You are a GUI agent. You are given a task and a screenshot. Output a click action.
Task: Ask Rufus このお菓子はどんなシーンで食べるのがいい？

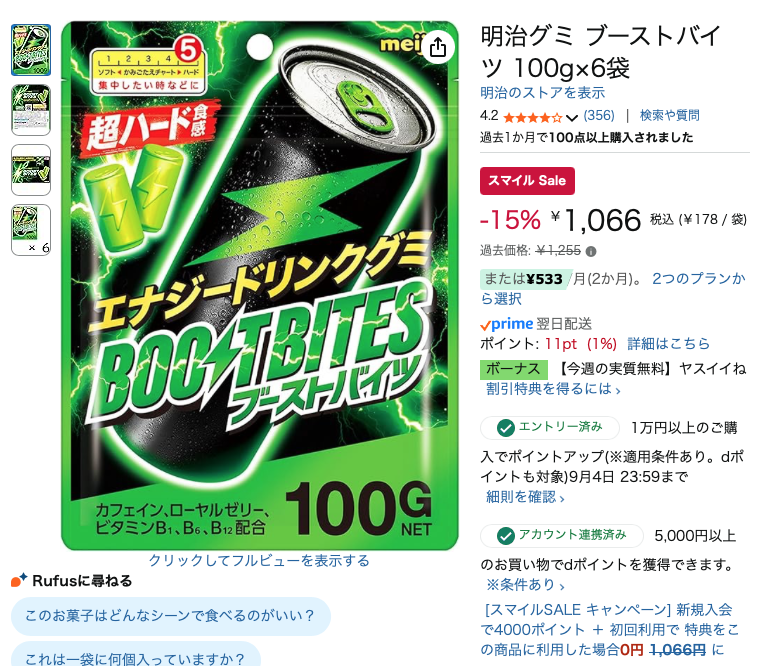pyautogui.click(x=171, y=616)
